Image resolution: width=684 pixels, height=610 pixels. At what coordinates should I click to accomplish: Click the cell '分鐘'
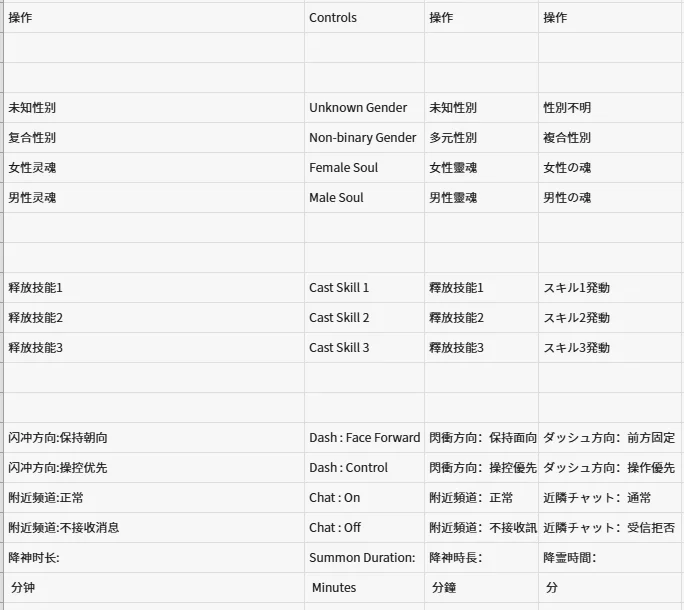click(481, 588)
